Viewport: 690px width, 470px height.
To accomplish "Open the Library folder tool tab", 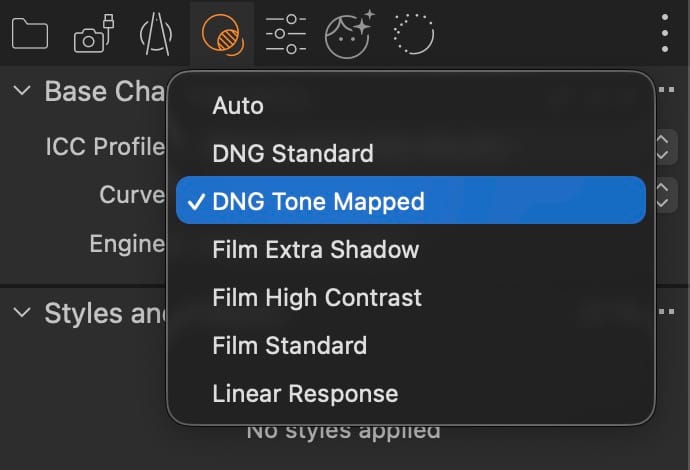I will (x=29, y=35).
